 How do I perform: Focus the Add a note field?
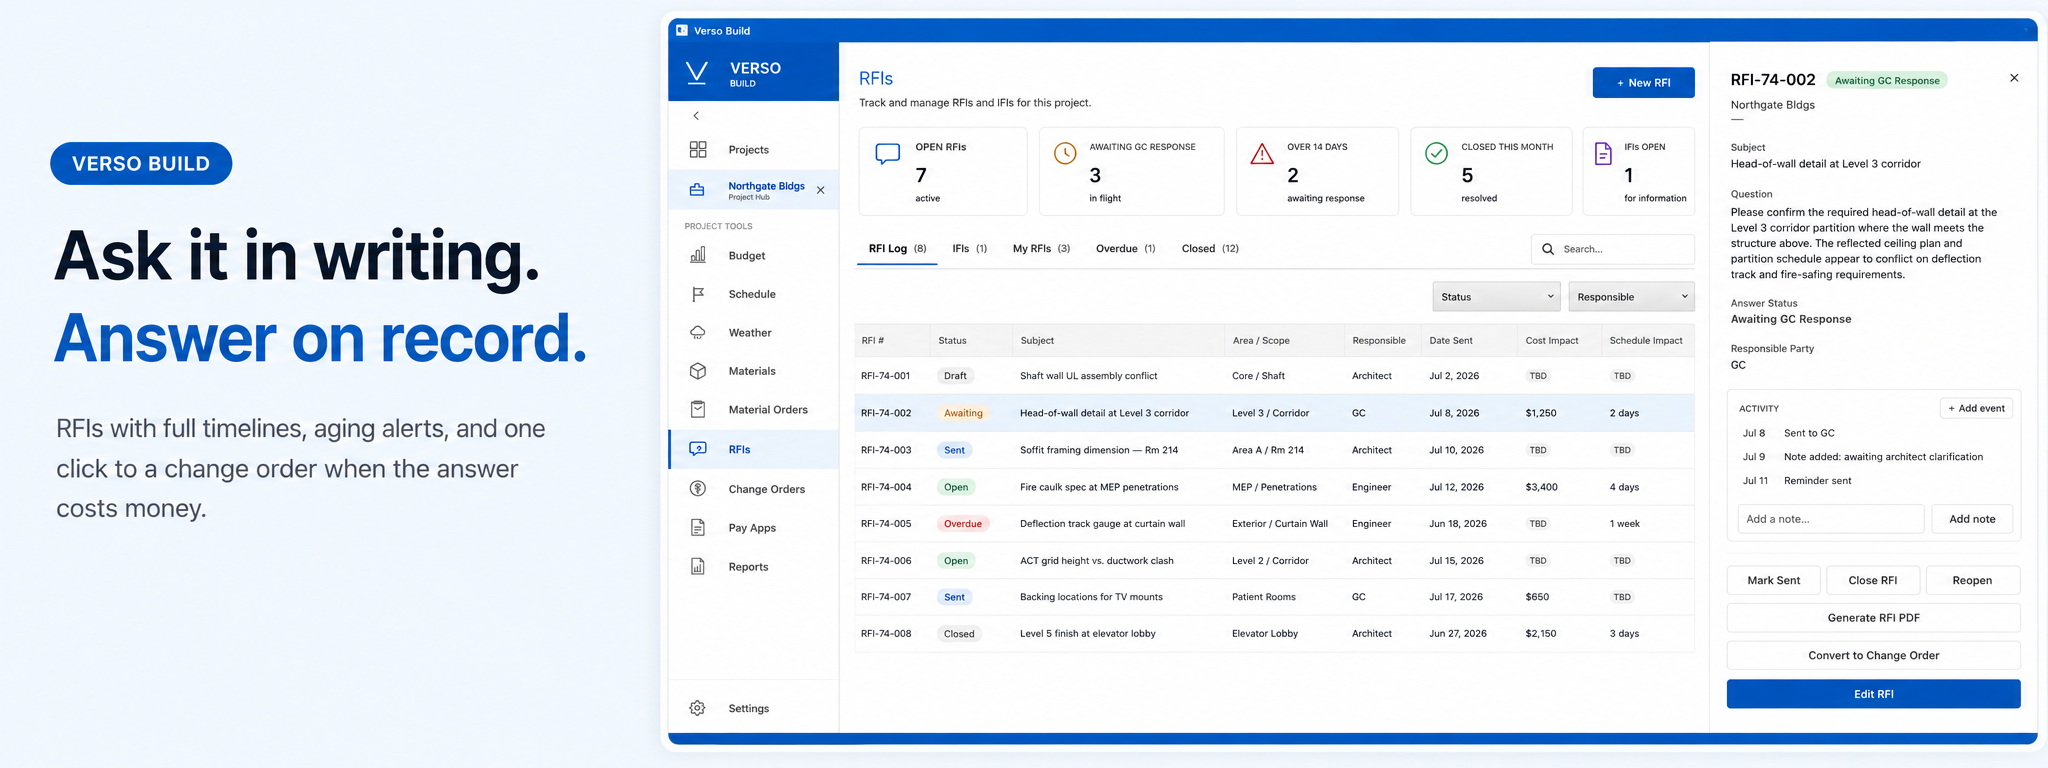(x=1830, y=519)
